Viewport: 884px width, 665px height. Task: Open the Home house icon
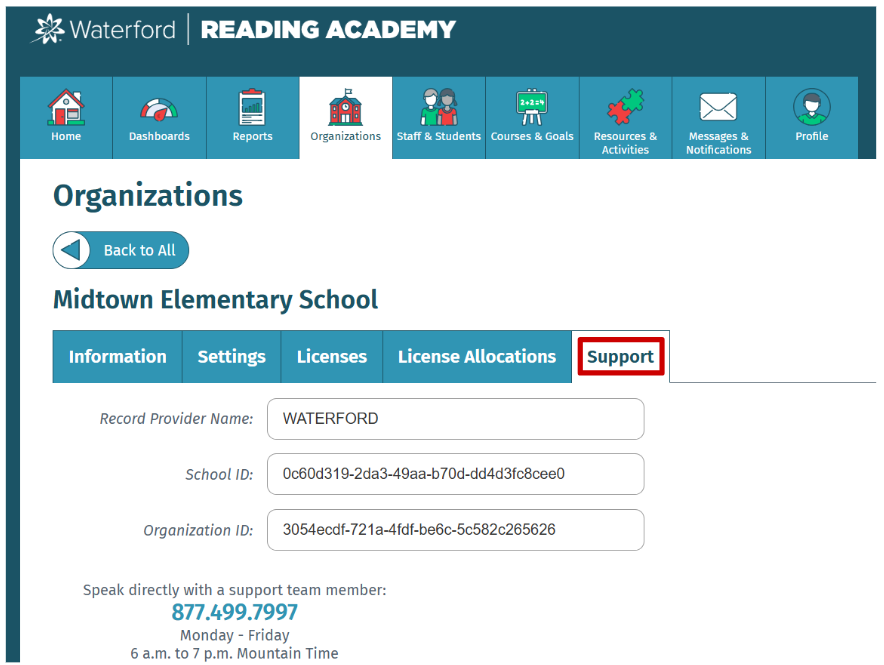(66, 107)
